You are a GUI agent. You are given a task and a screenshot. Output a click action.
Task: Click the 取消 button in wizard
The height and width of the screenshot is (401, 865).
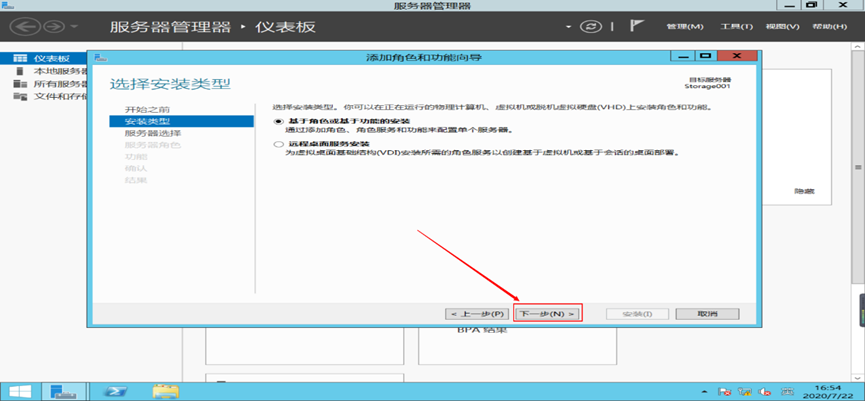click(x=707, y=314)
